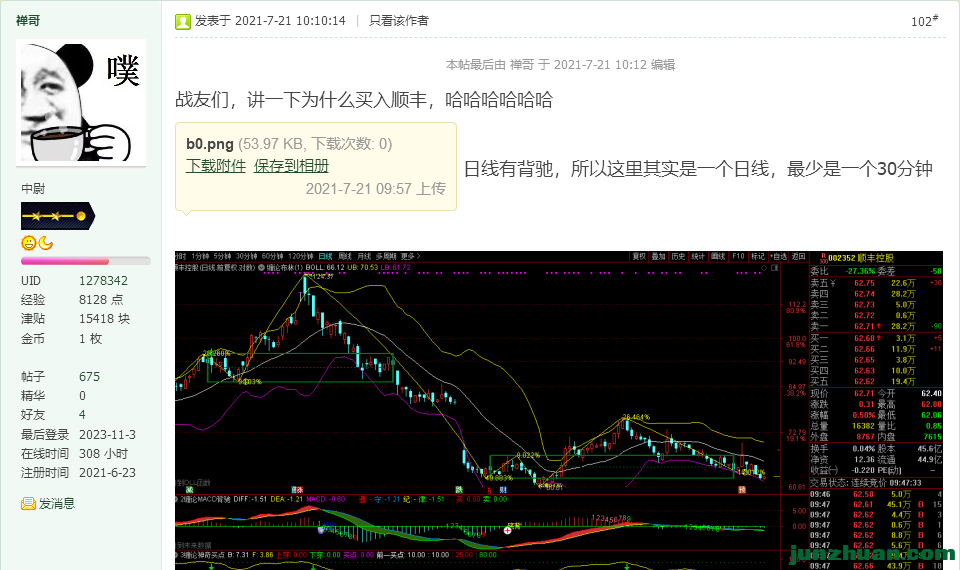This screenshot has width=960, height=570.
Task: Click the last-edited notice by 禅哥
Action: pyautogui.click(x=560, y=64)
